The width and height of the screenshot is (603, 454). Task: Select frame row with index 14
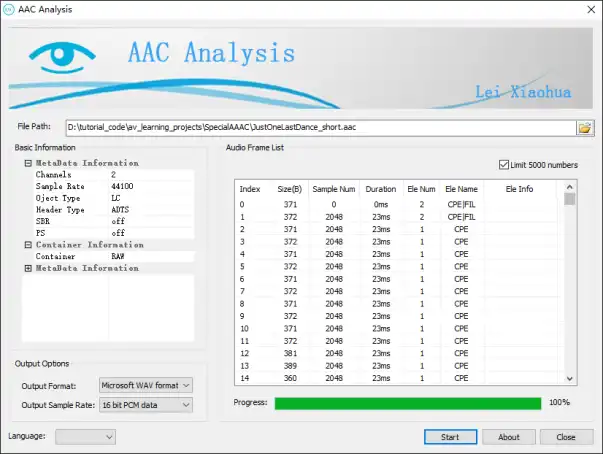coord(396,378)
